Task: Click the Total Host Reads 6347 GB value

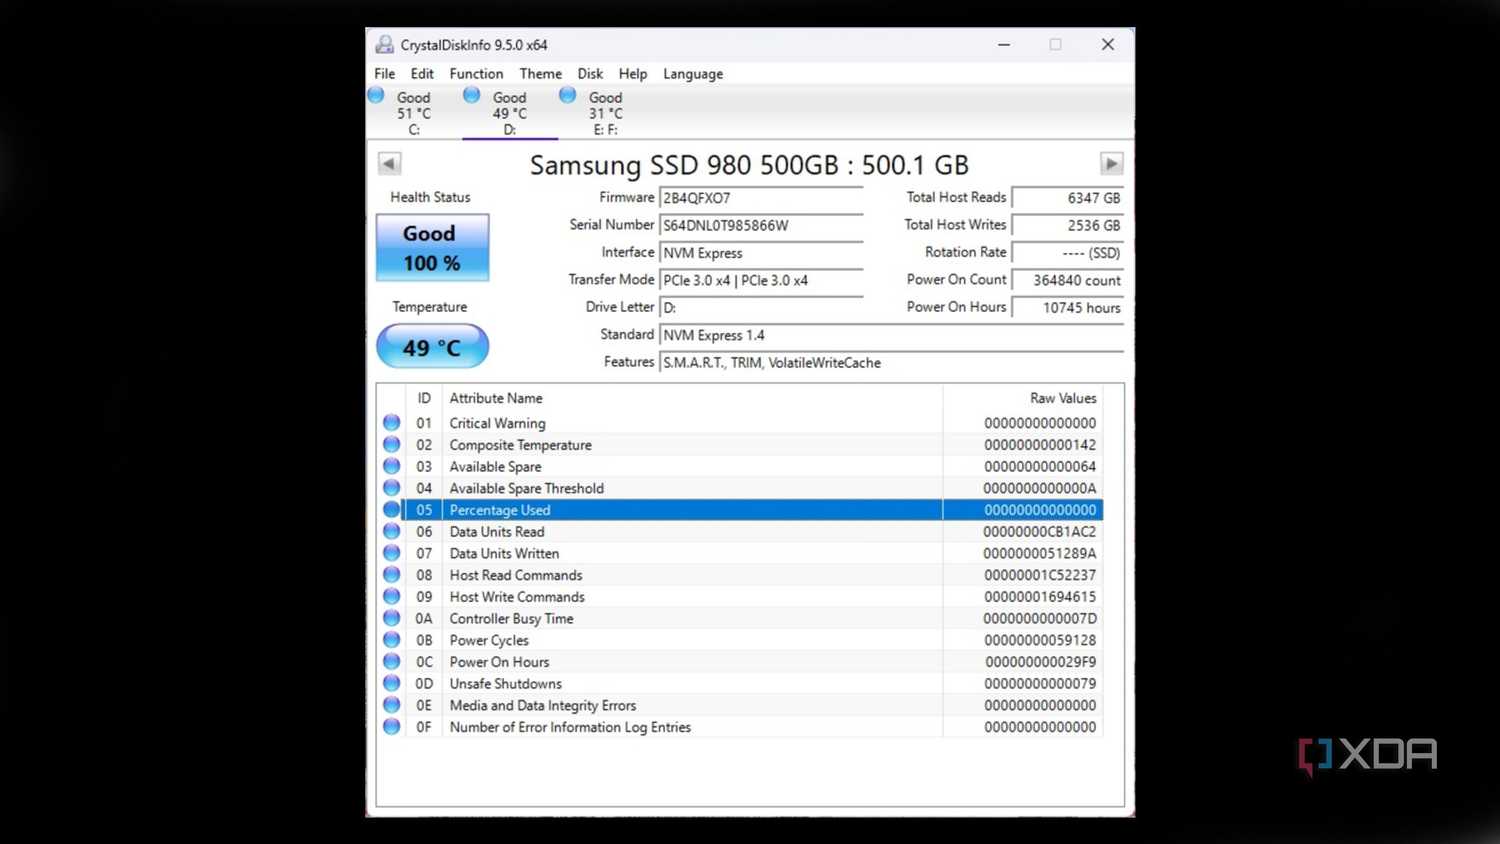Action: tap(1067, 198)
